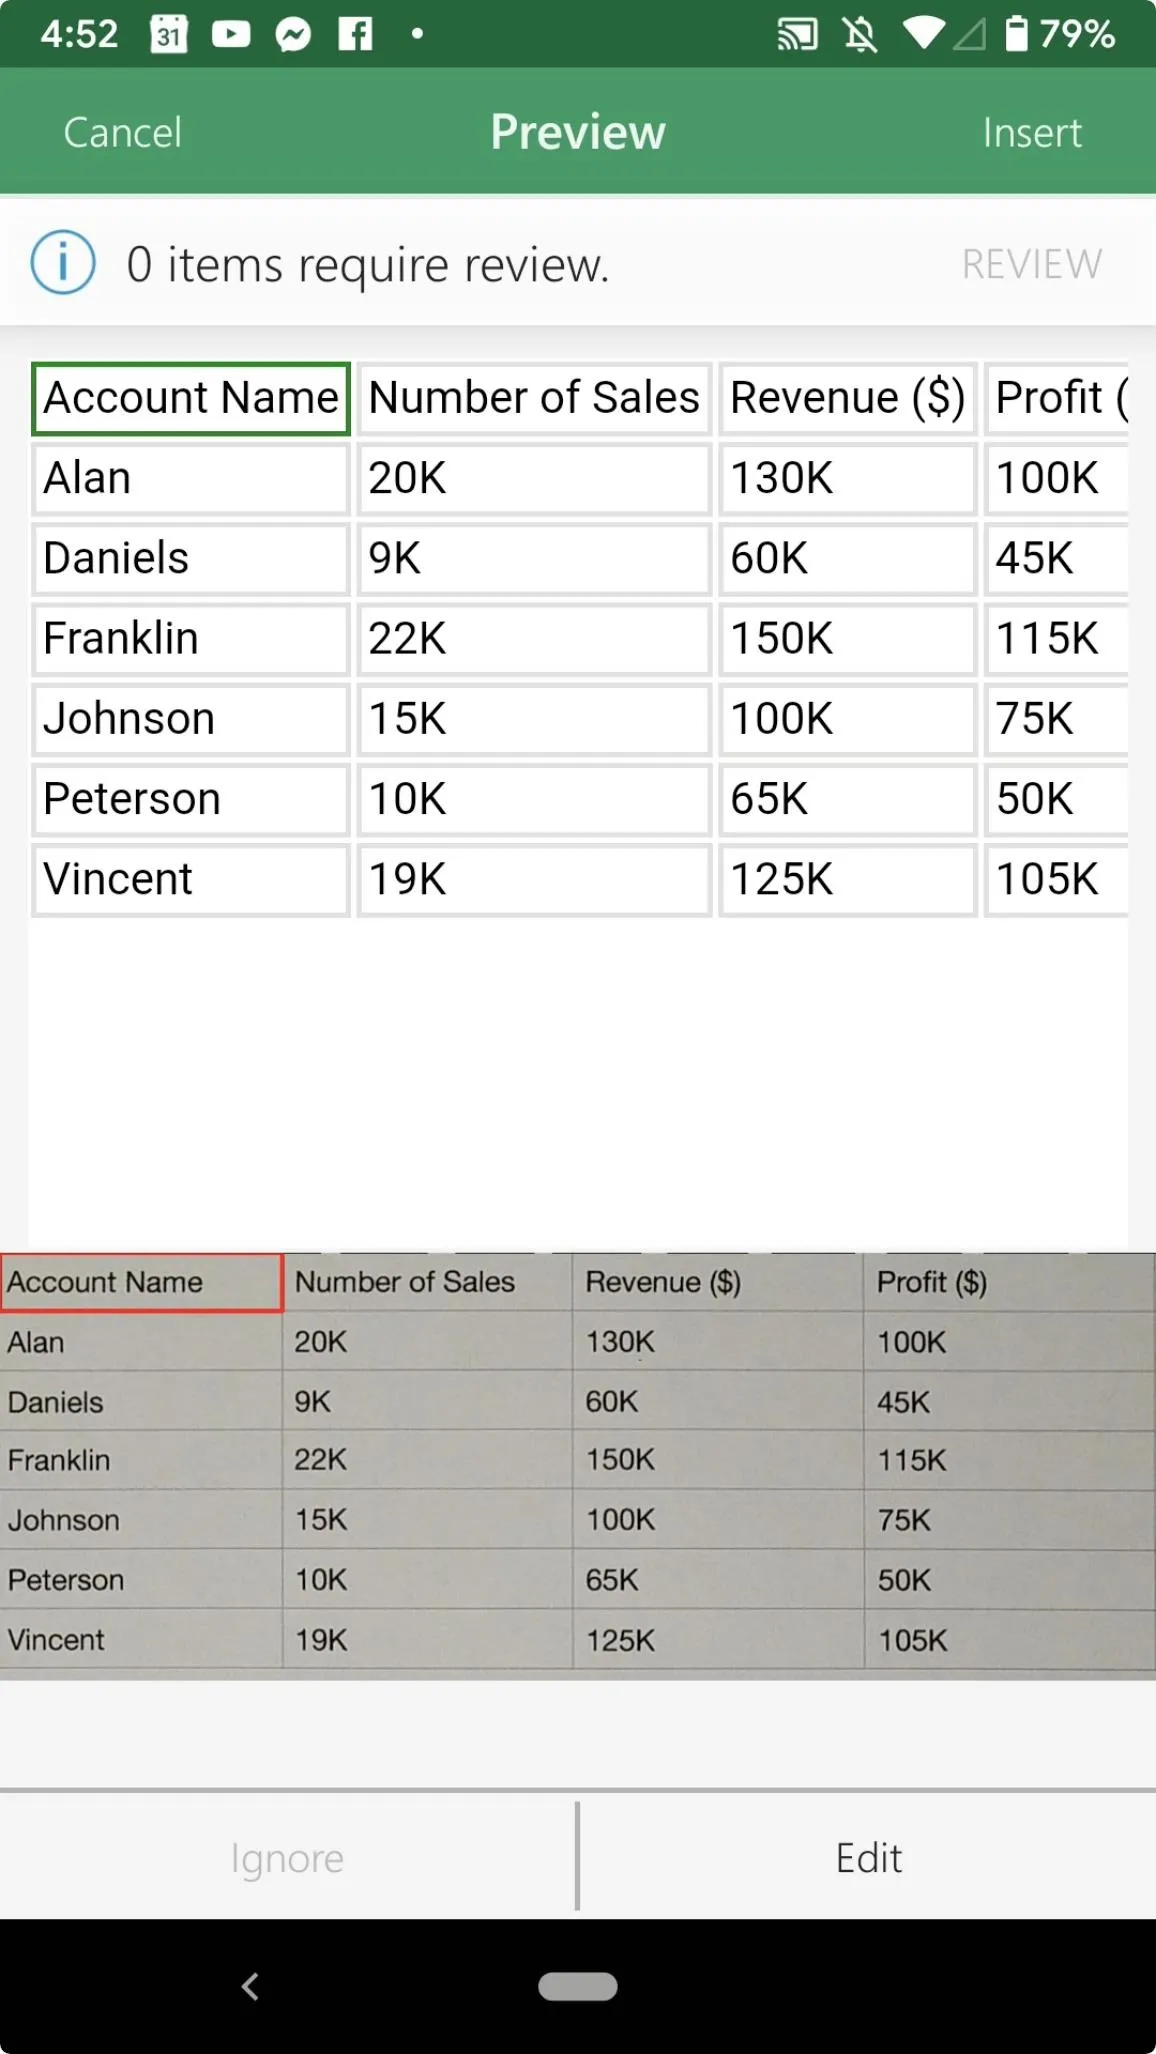Screen dimensions: 1156x2054
Task: Tap the Android back arrow
Action: click(x=251, y=1986)
